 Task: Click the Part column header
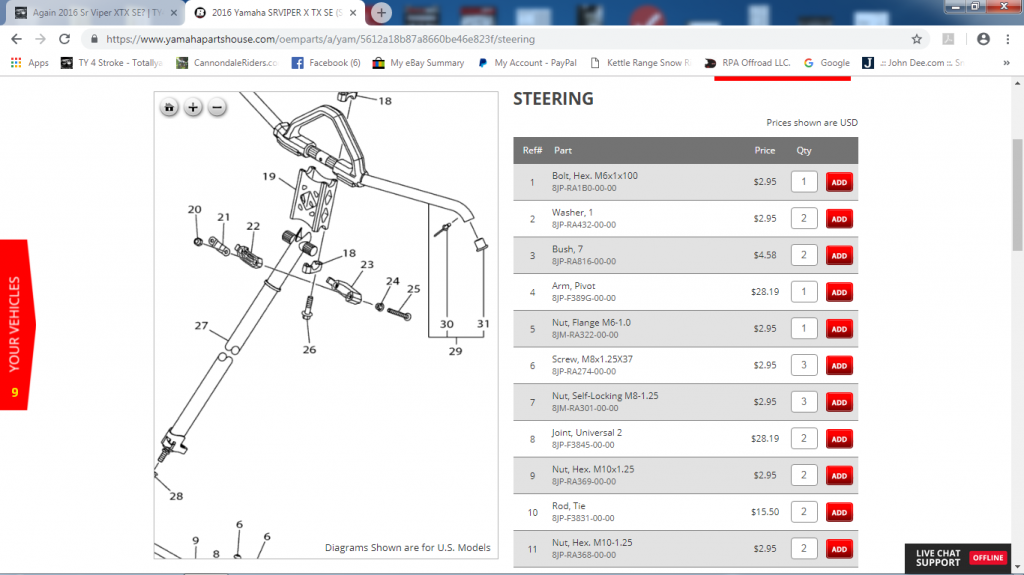click(563, 150)
